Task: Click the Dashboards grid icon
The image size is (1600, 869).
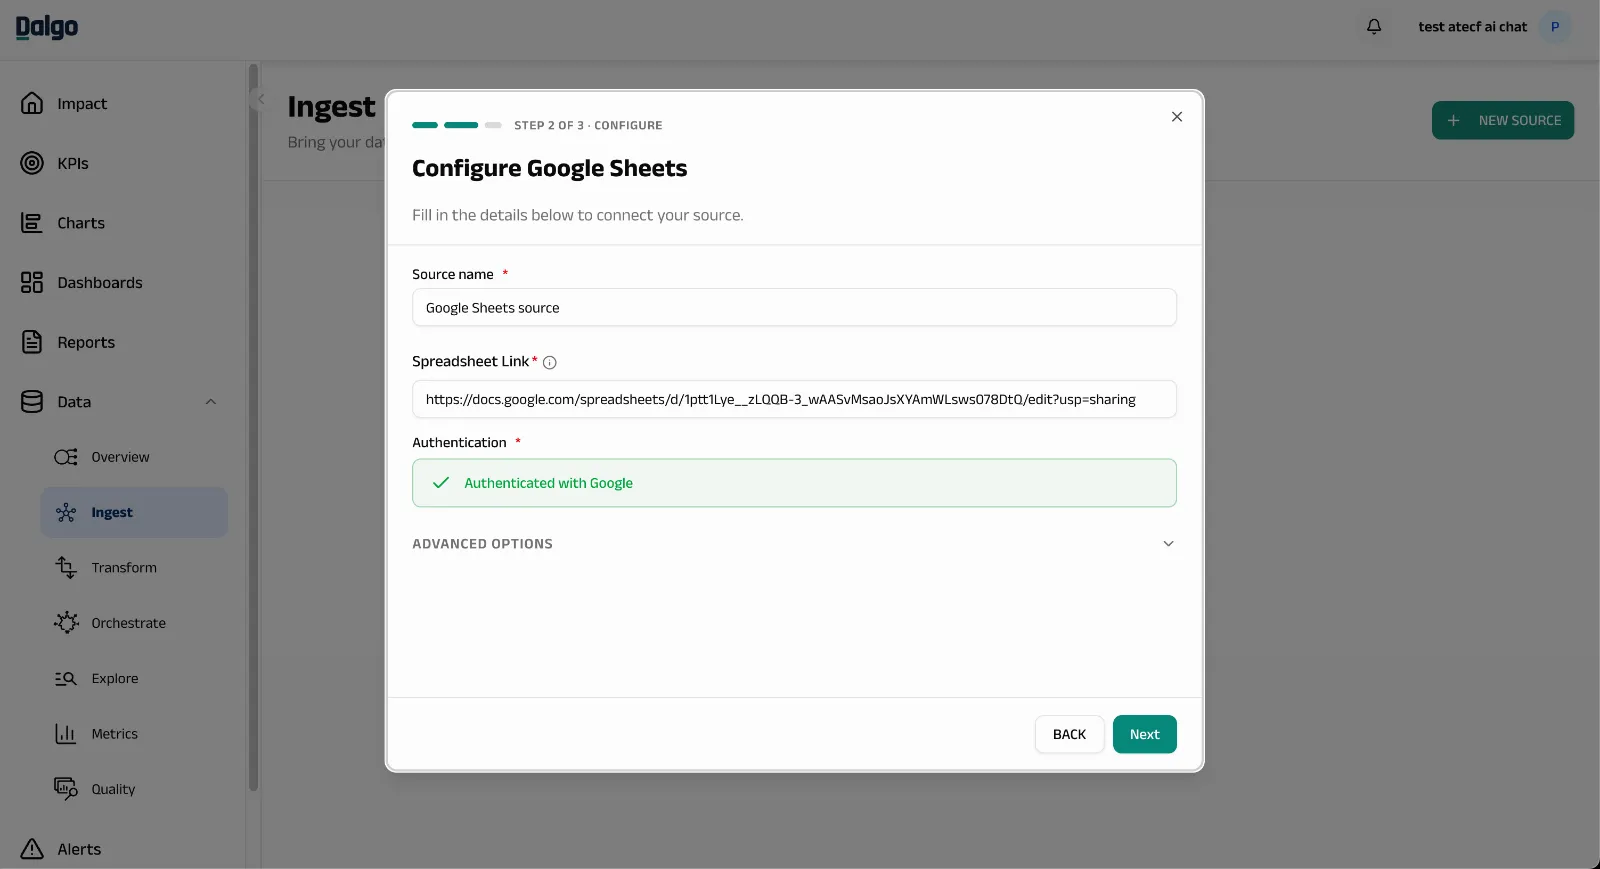Action: [32, 282]
